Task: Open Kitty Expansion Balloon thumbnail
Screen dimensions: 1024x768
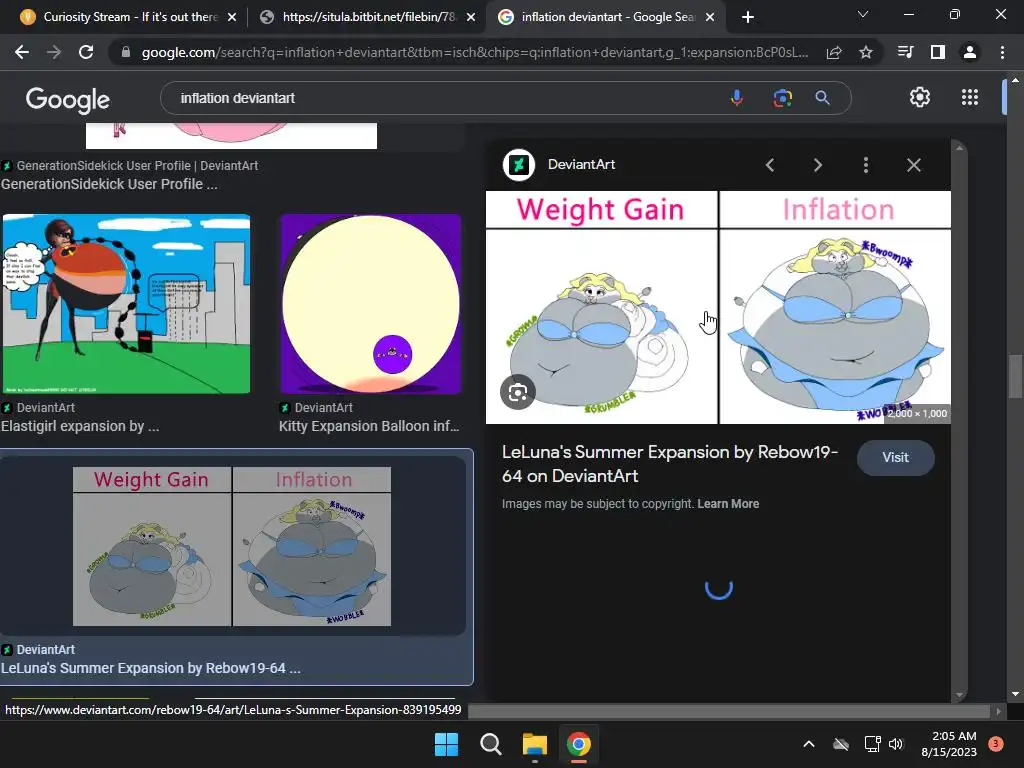Action: 371,304
